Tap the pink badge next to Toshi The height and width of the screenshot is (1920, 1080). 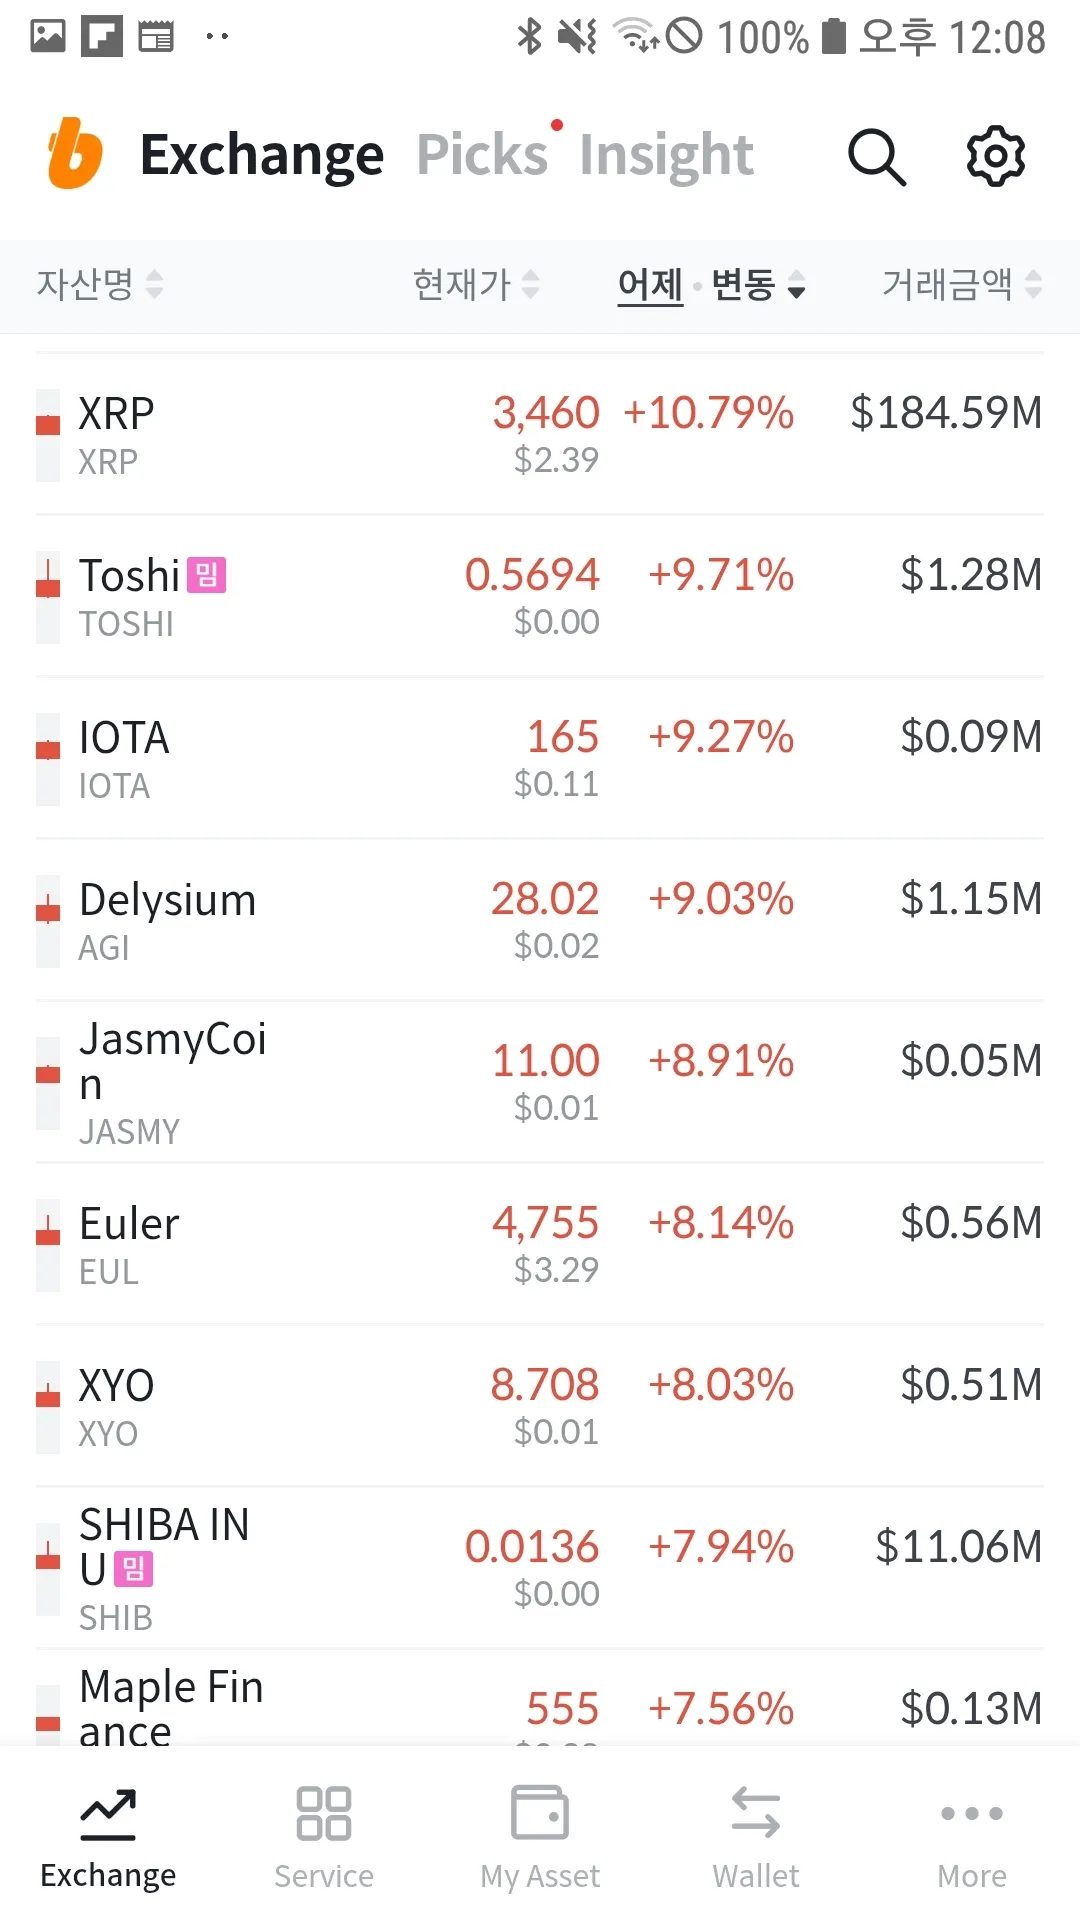[x=207, y=575]
